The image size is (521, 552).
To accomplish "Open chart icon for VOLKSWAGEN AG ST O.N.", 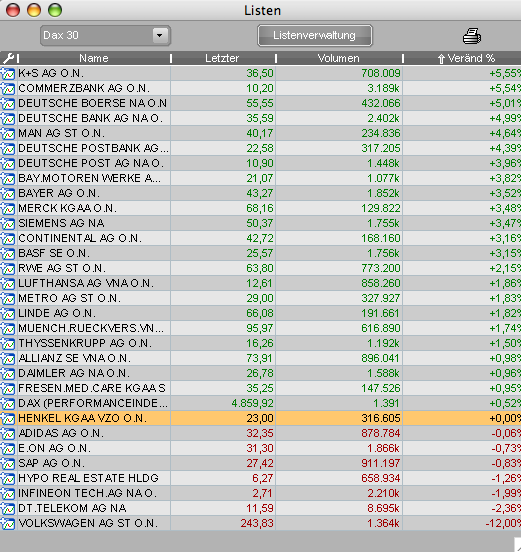I will pos(8,523).
